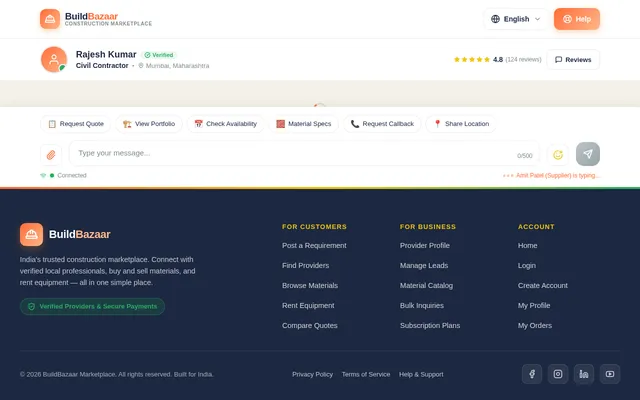Open the My Profile link
This screenshot has width=640, height=400.
pyautogui.click(x=534, y=305)
